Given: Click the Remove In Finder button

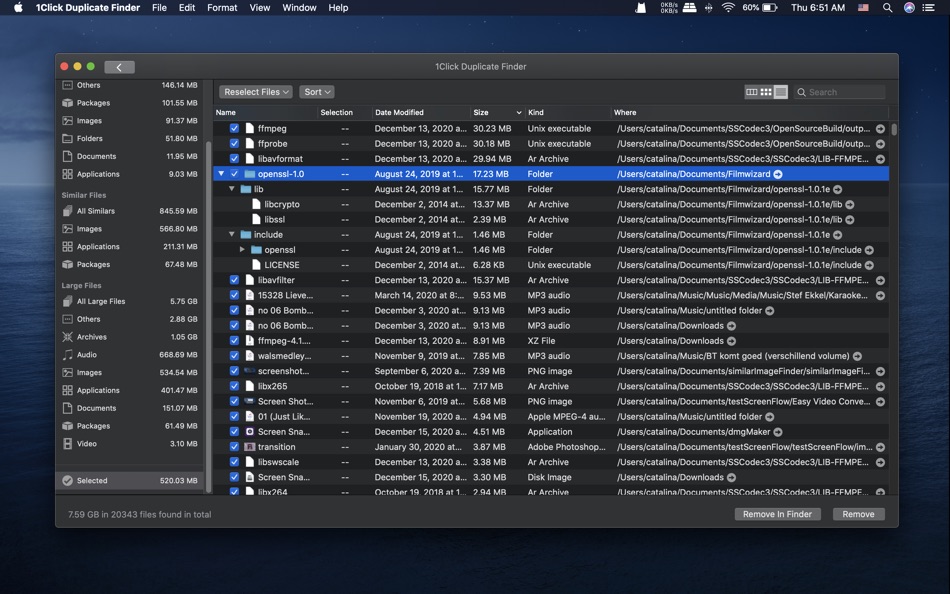Looking at the screenshot, I should click(x=777, y=514).
